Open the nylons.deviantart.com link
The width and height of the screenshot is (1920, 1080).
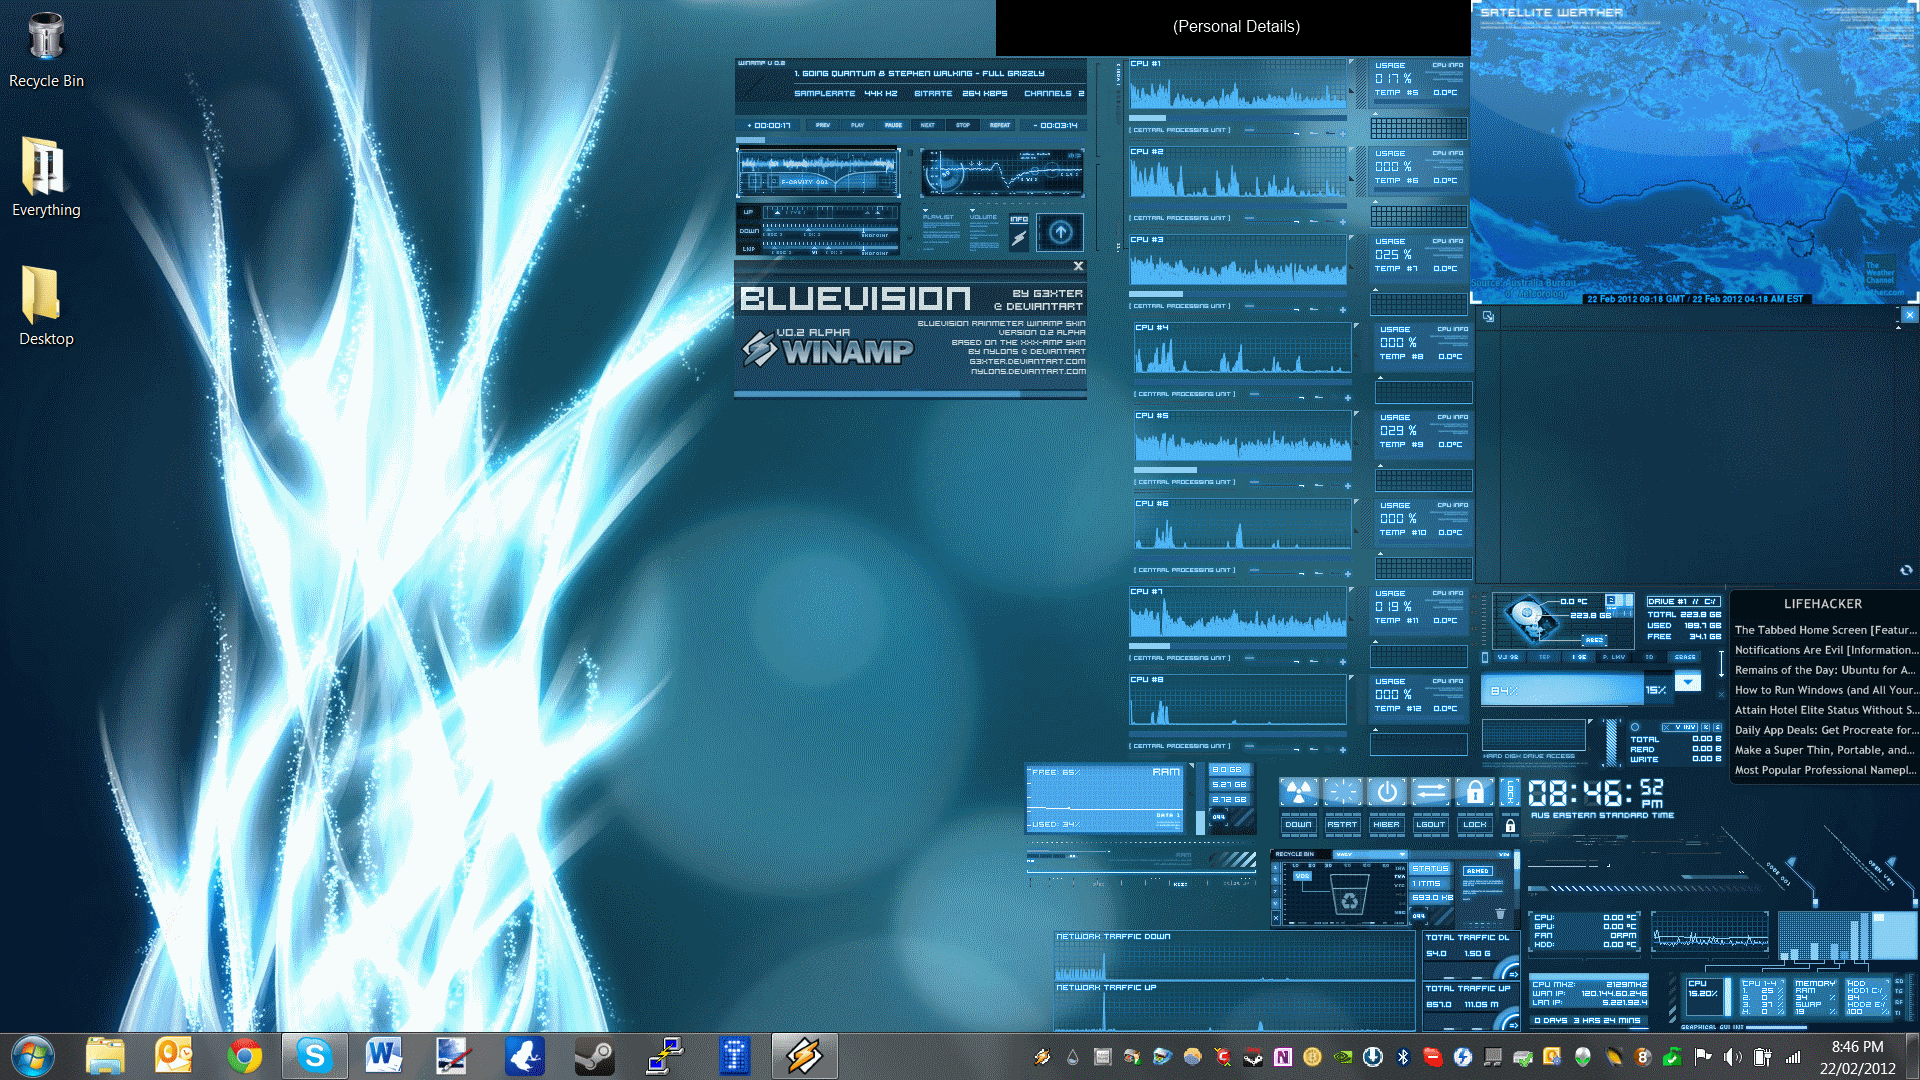(1028, 372)
